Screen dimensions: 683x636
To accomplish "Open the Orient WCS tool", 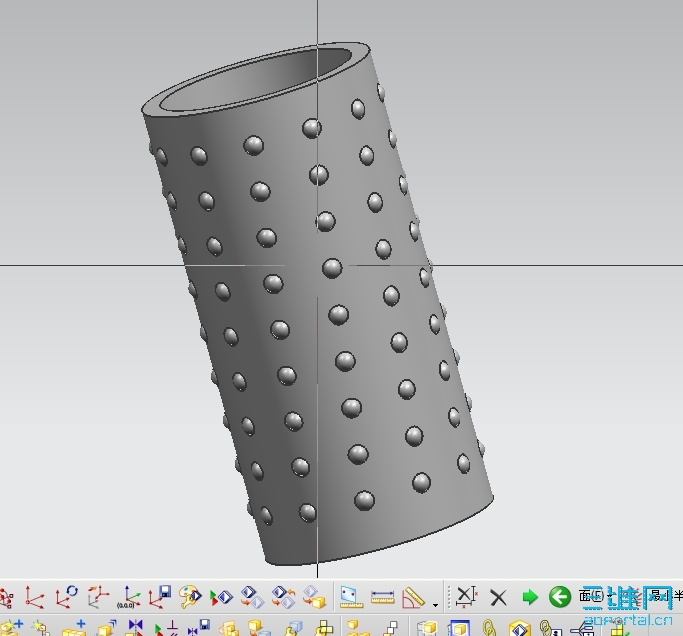I will pos(98,597).
